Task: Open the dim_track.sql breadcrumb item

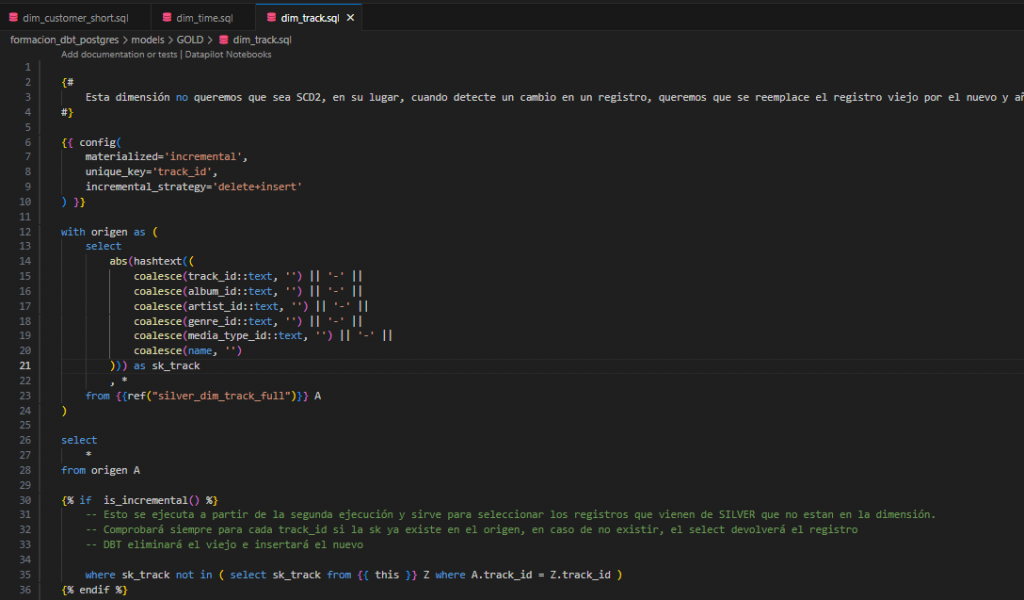Action: pyautogui.click(x=262, y=40)
